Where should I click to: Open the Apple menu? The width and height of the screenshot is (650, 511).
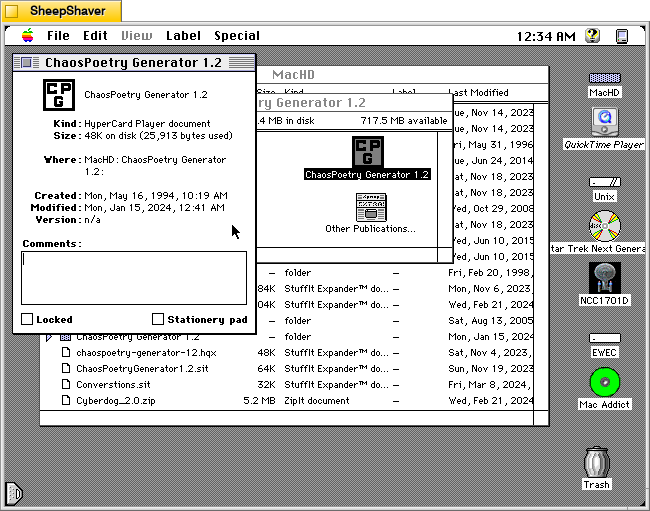pyautogui.click(x=28, y=36)
